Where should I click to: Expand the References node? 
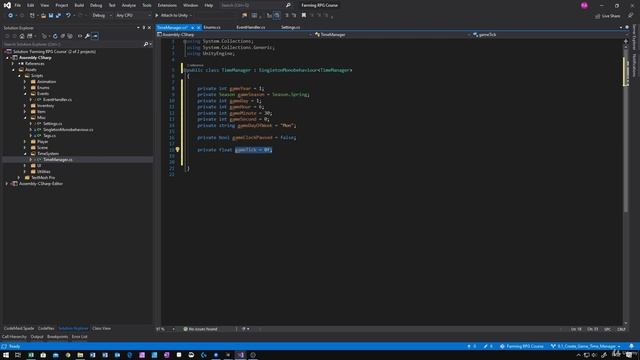pyautogui.click(x=13, y=64)
